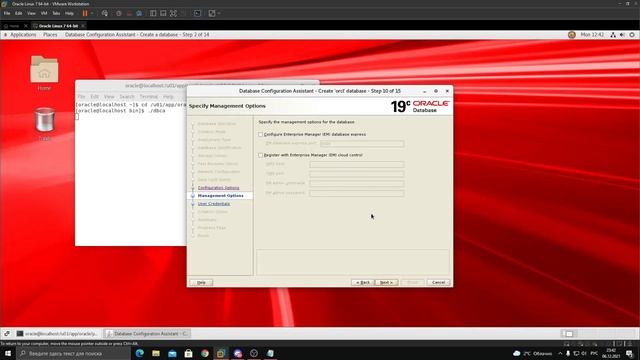Open VMware File menu
The width and height of the screenshot is (640, 360).
point(7,13)
